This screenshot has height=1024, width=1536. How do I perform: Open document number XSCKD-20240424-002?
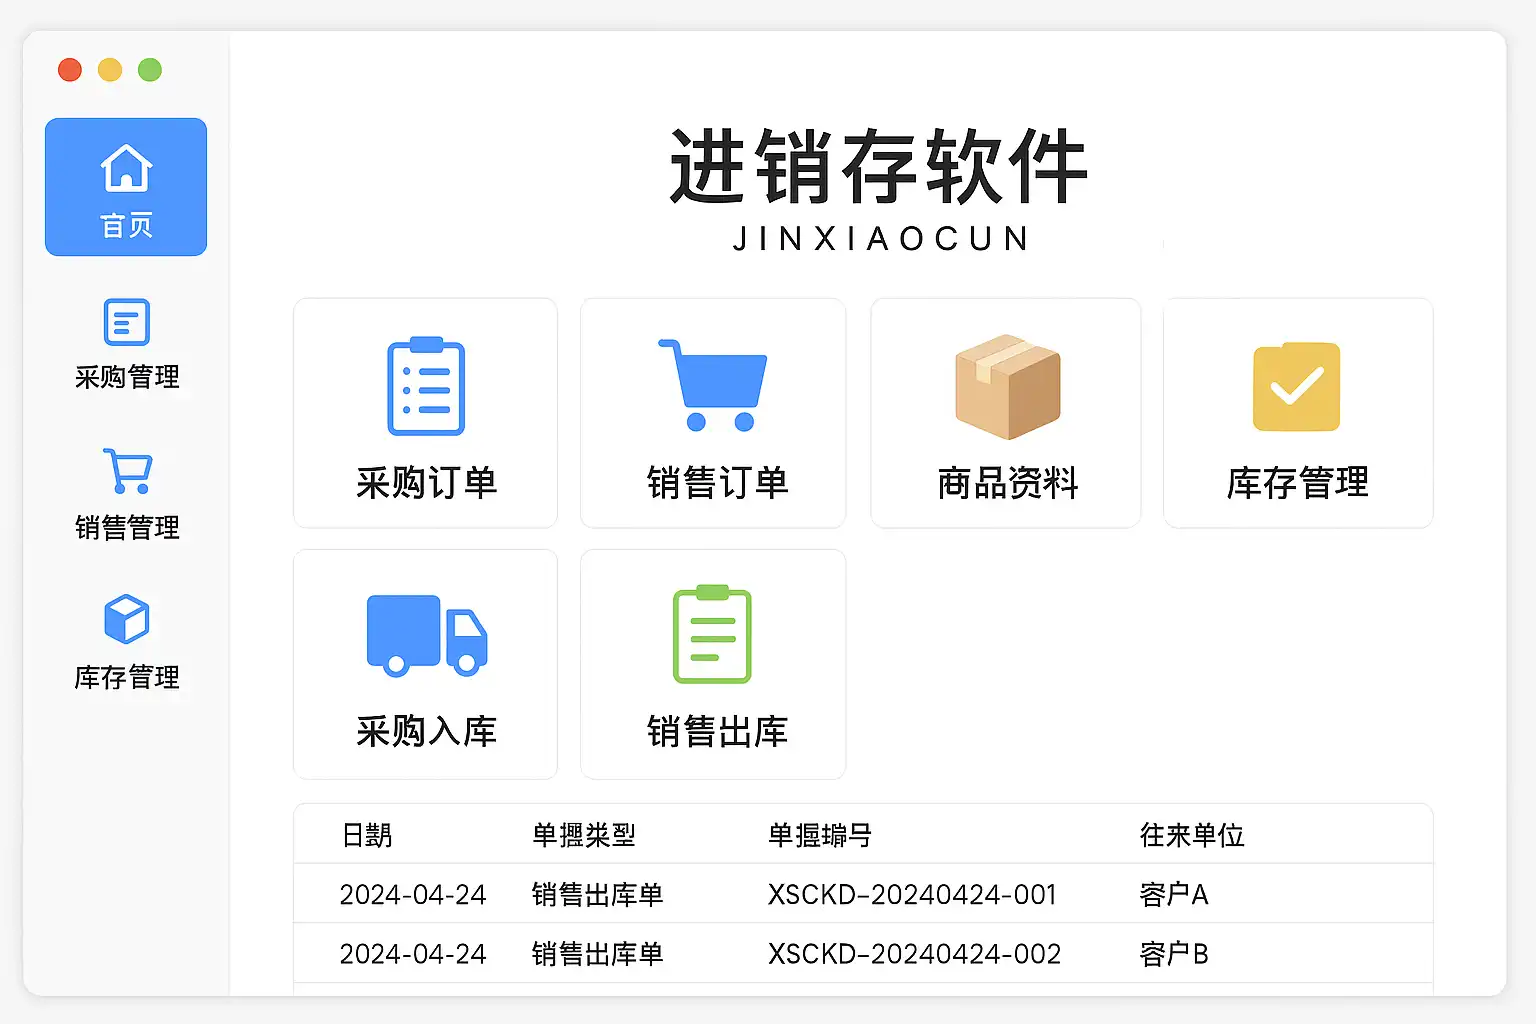914,954
